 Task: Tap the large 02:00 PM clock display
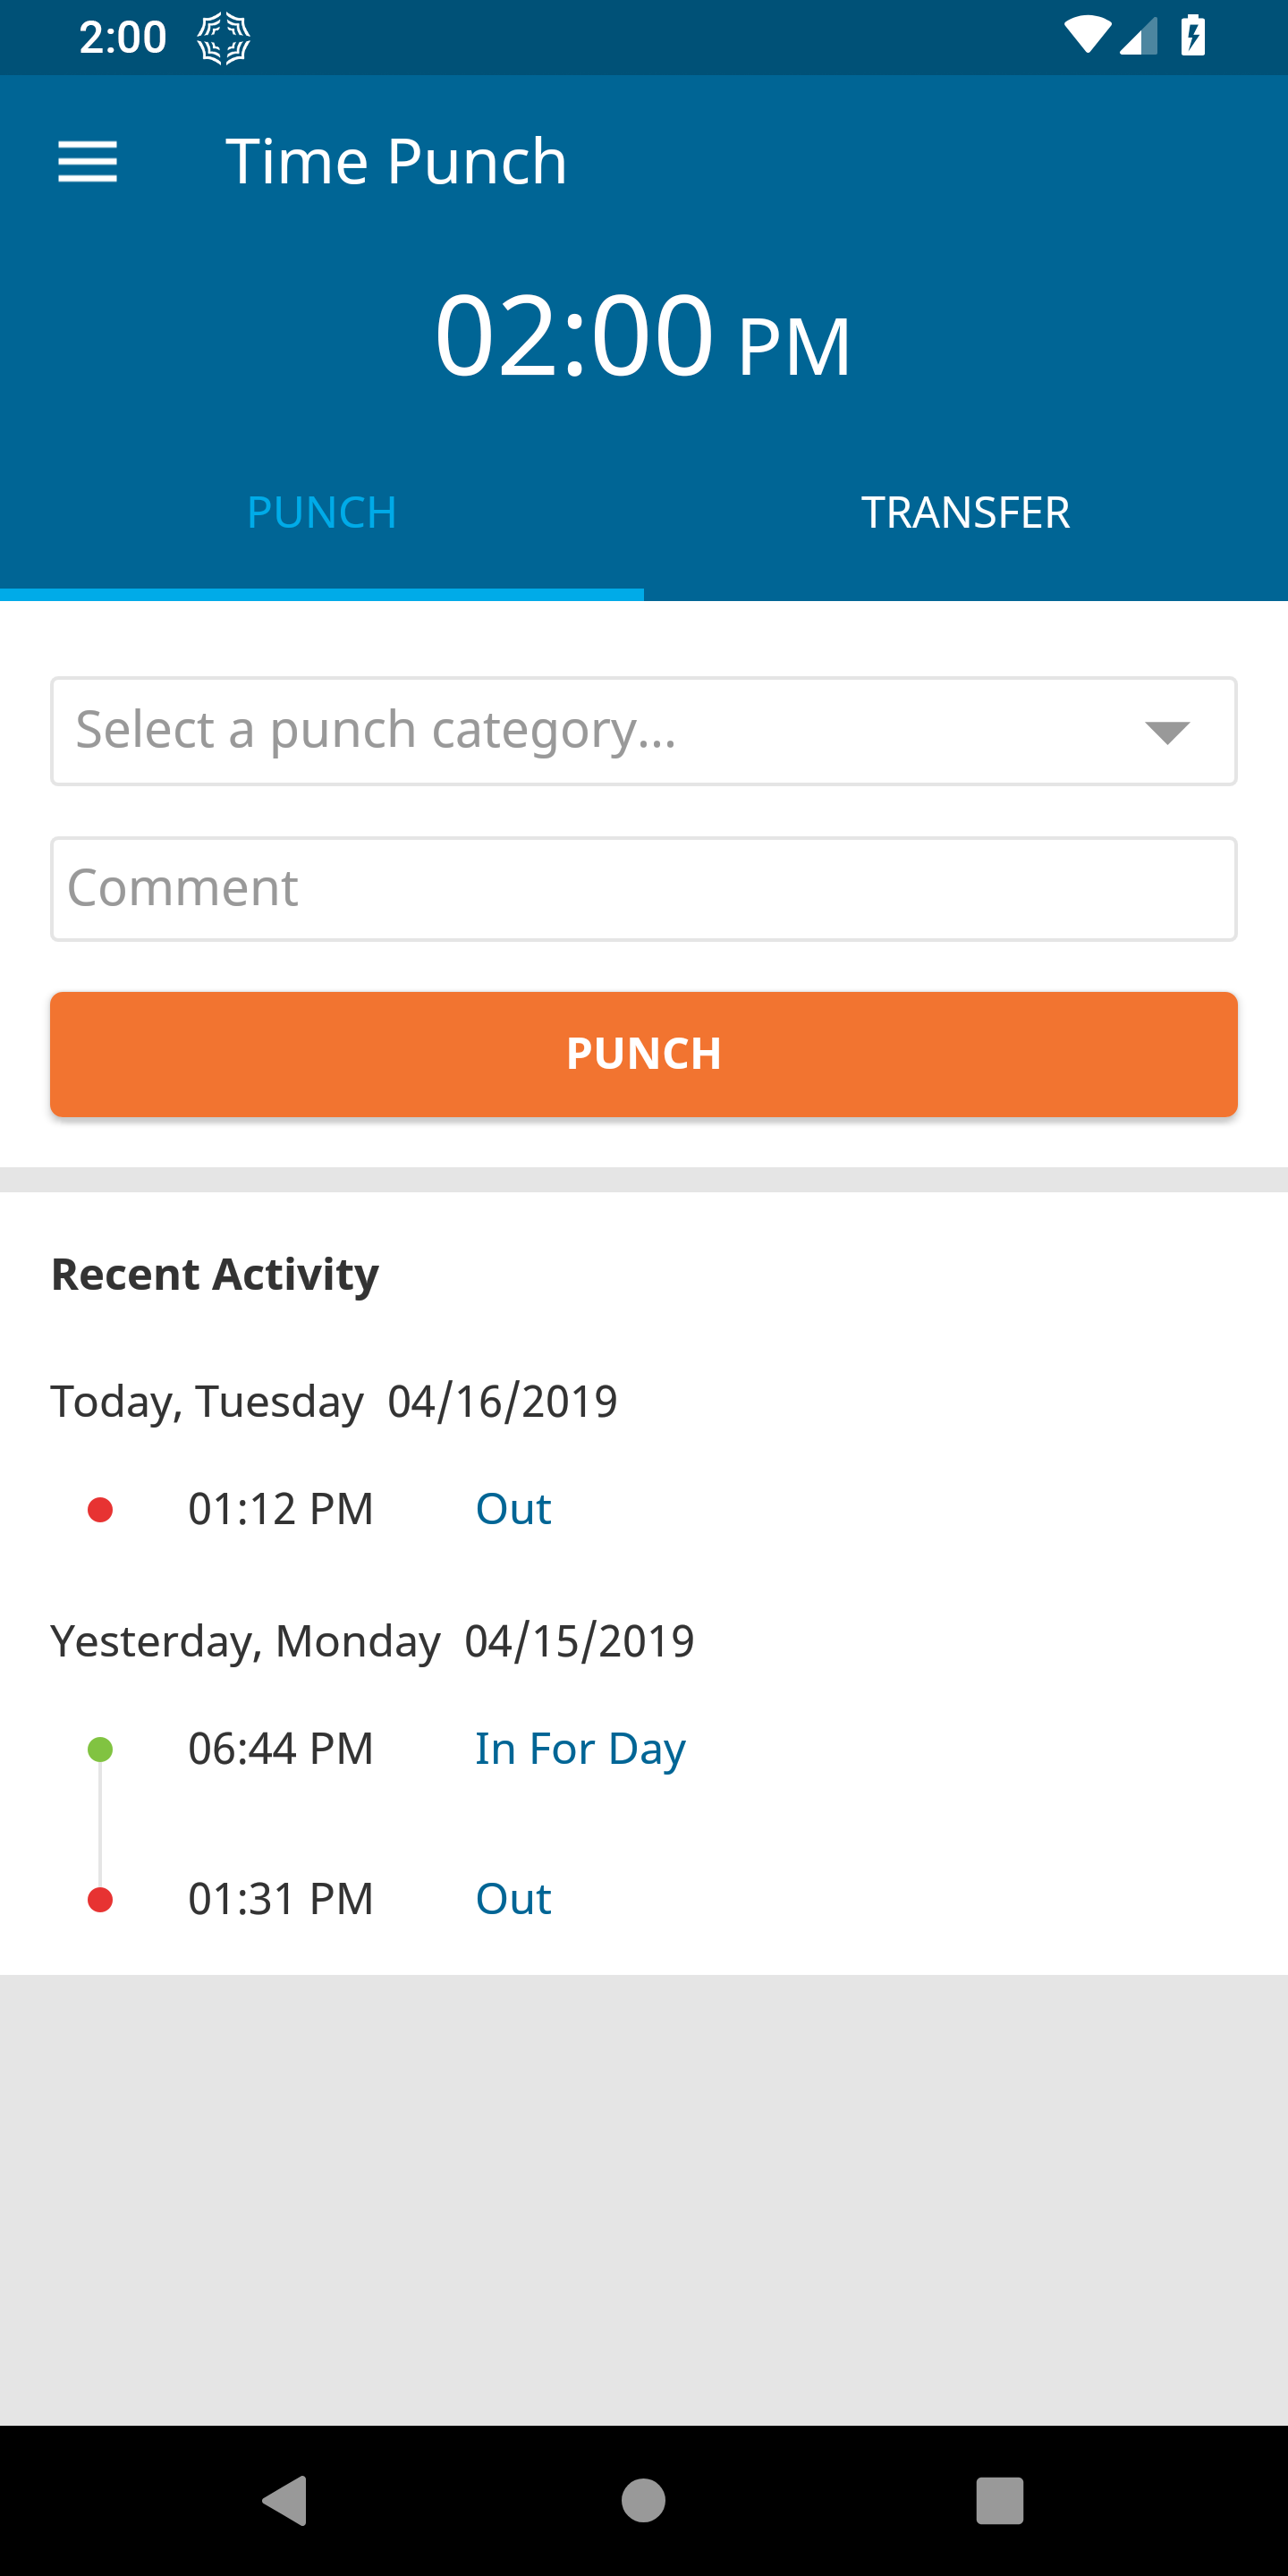coord(643,335)
